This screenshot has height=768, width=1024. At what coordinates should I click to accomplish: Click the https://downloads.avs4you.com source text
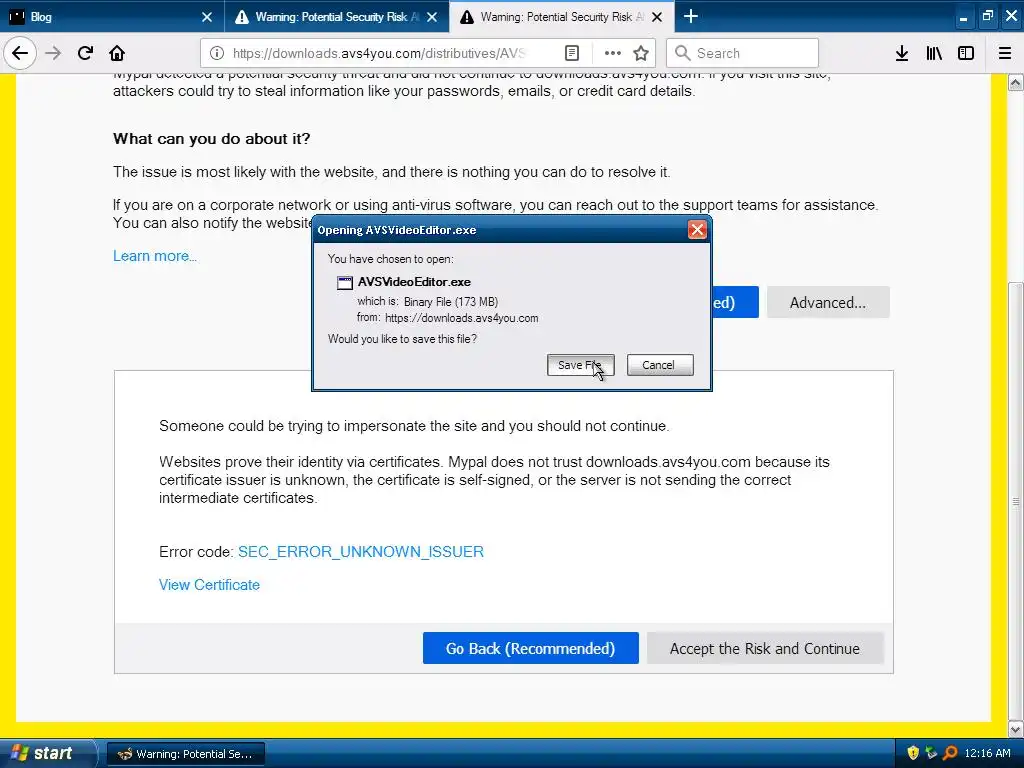tap(462, 318)
